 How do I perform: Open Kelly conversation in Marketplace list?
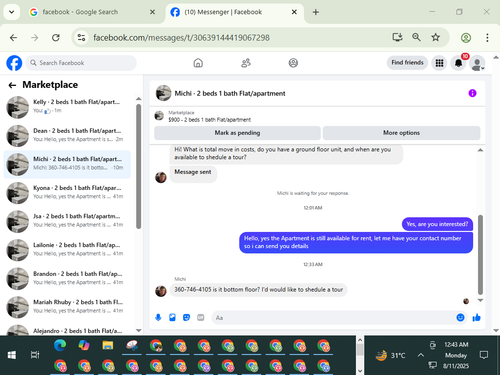tap(67, 107)
